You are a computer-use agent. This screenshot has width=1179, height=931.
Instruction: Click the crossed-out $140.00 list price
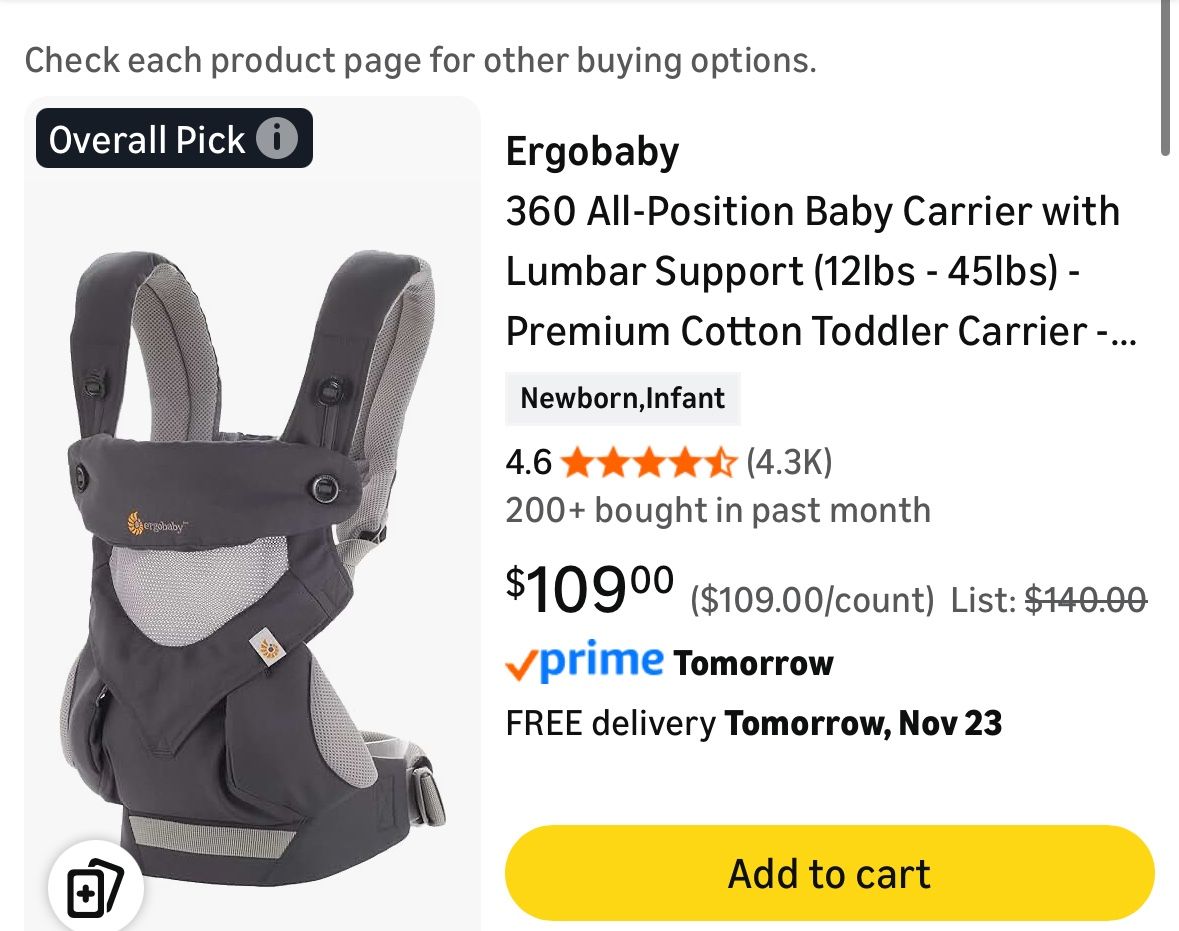pos(1084,600)
